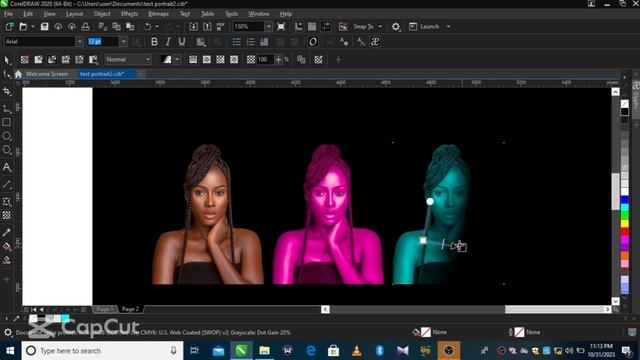
Task: Open the File menu
Action: 8,14
